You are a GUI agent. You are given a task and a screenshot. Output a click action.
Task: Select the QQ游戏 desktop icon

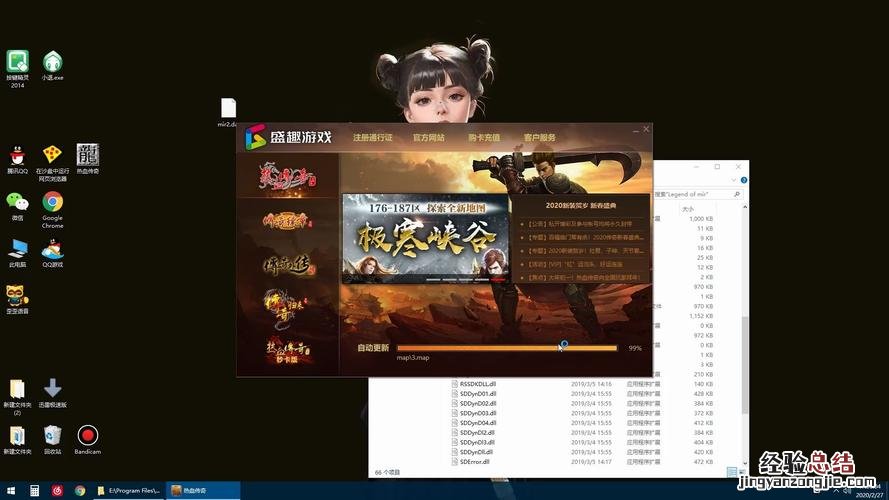coord(52,250)
